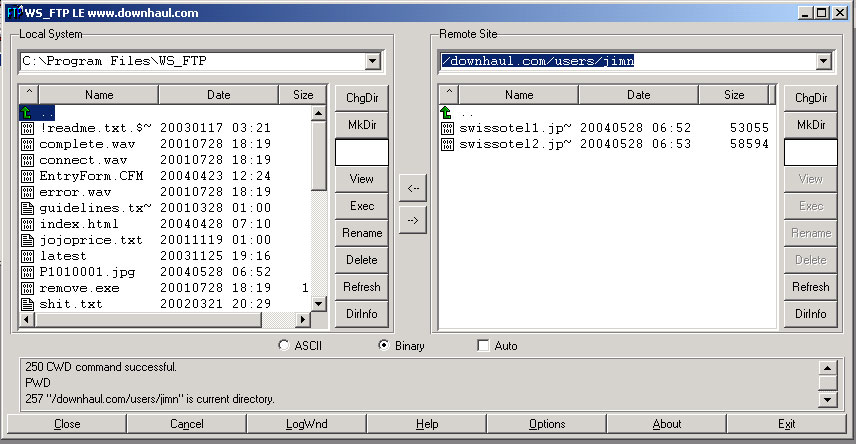The height and width of the screenshot is (444, 856).
Task: Sort remote files by Name column
Action: coord(519,94)
